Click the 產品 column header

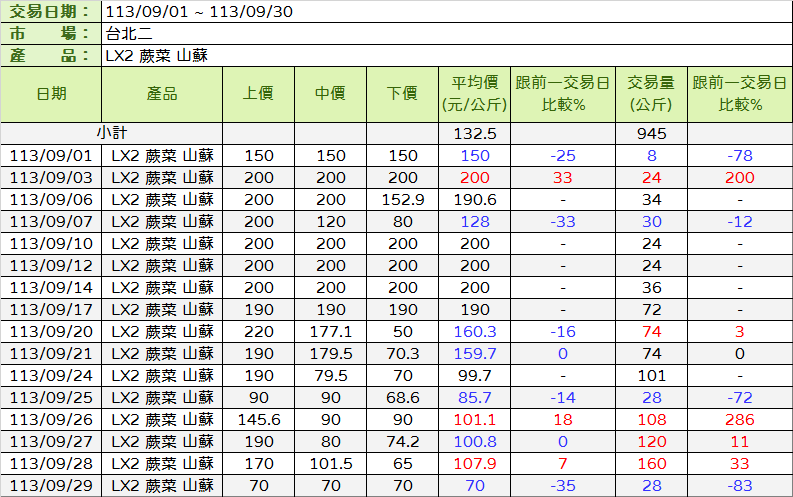point(161,94)
